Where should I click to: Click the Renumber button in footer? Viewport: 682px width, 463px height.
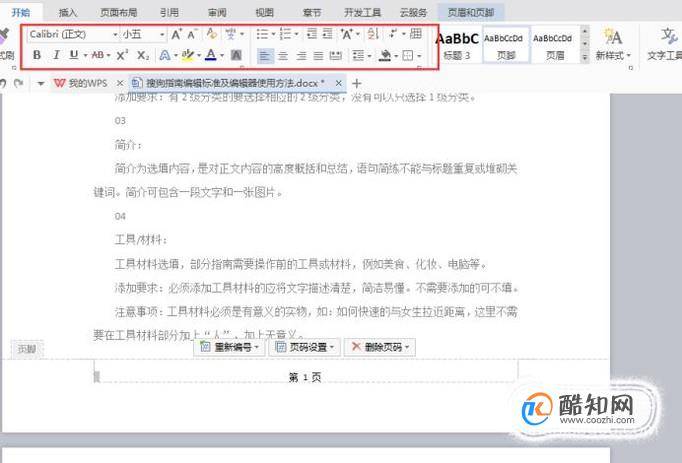[x=229, y=347]
